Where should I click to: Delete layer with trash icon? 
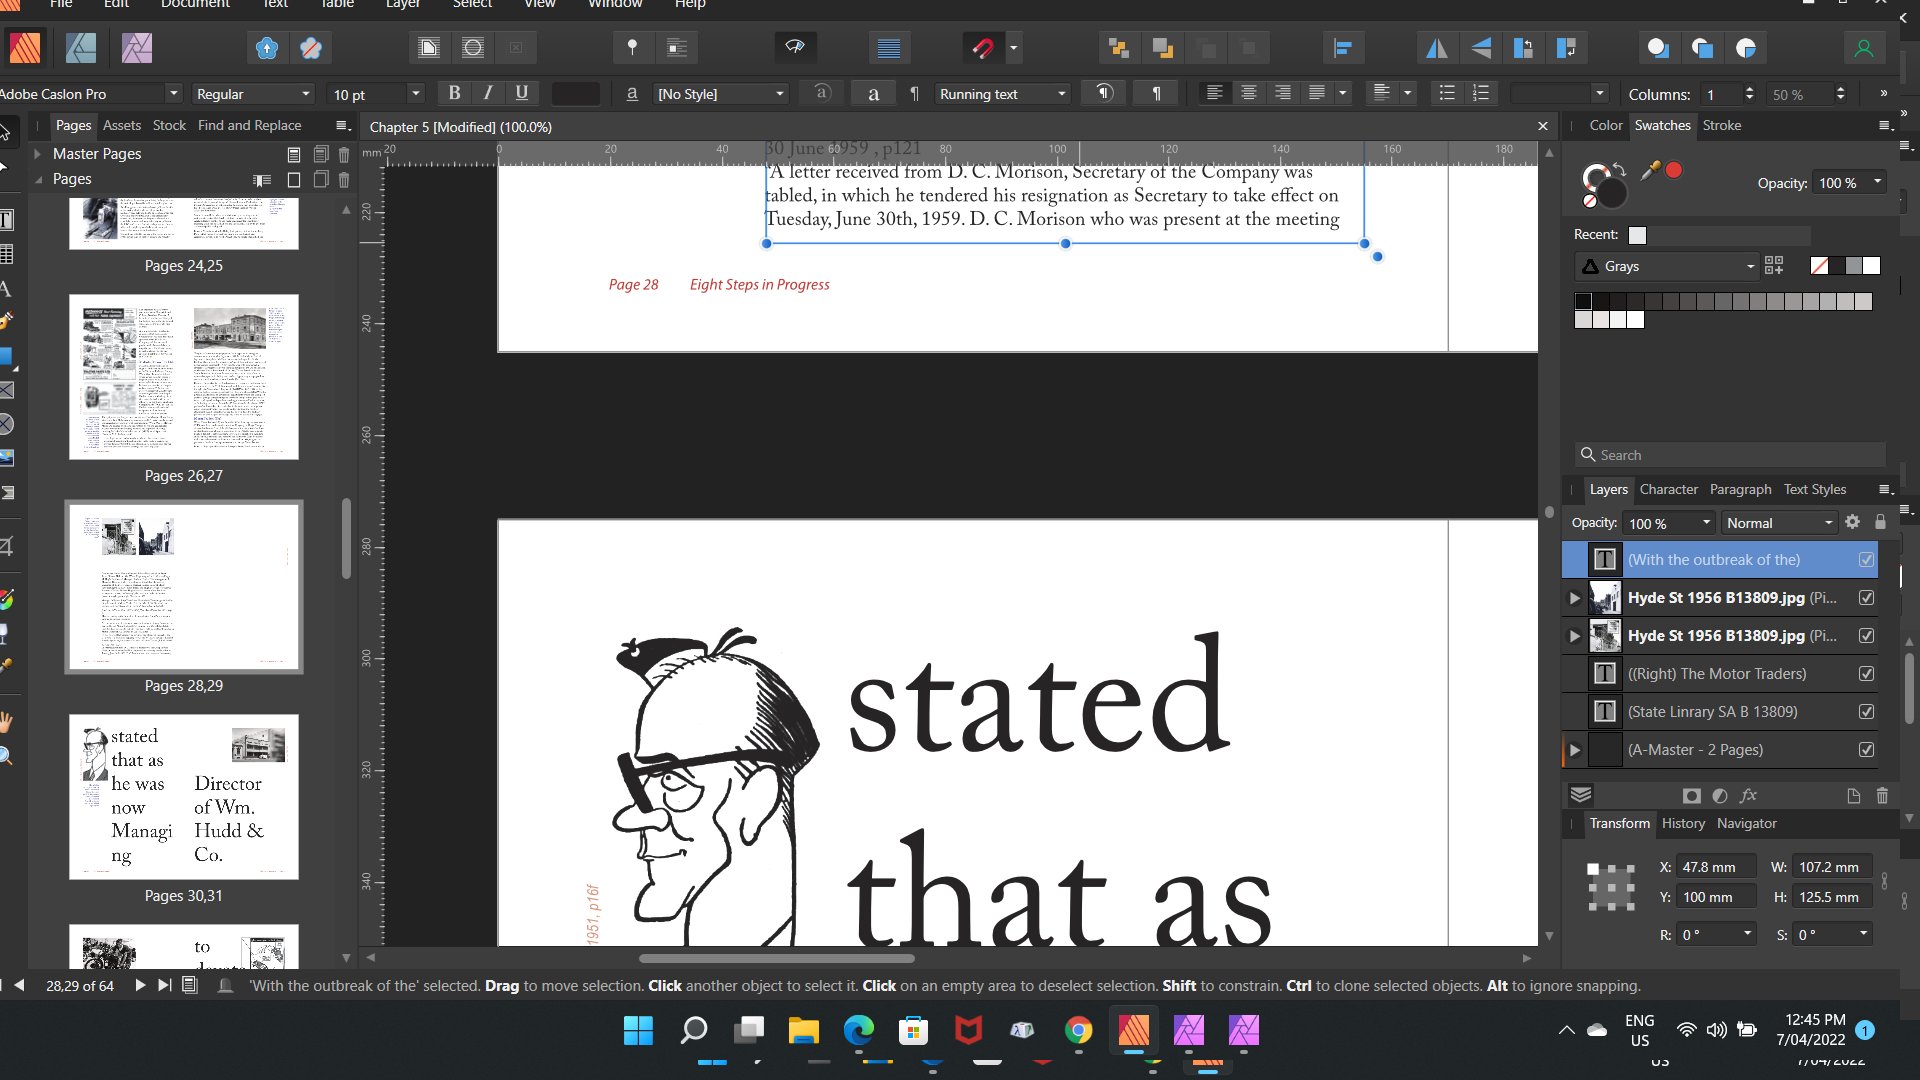[1882, 796]
